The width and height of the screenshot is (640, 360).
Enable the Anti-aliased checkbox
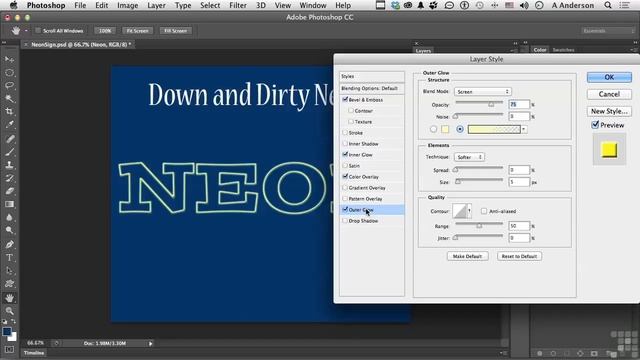tap(484, 211)
